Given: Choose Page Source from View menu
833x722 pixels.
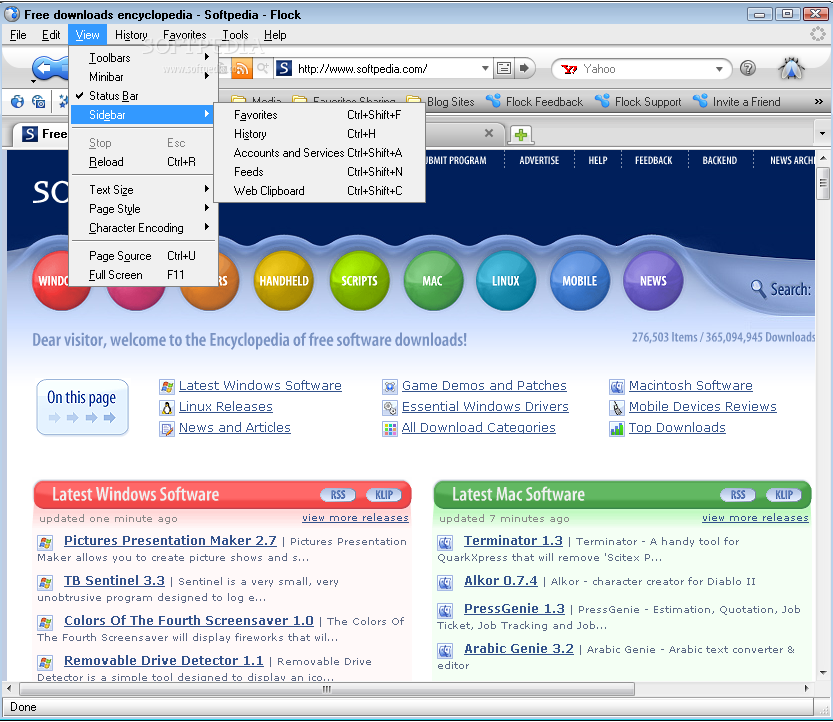Looking at the screenshot, I should (143, 256).
